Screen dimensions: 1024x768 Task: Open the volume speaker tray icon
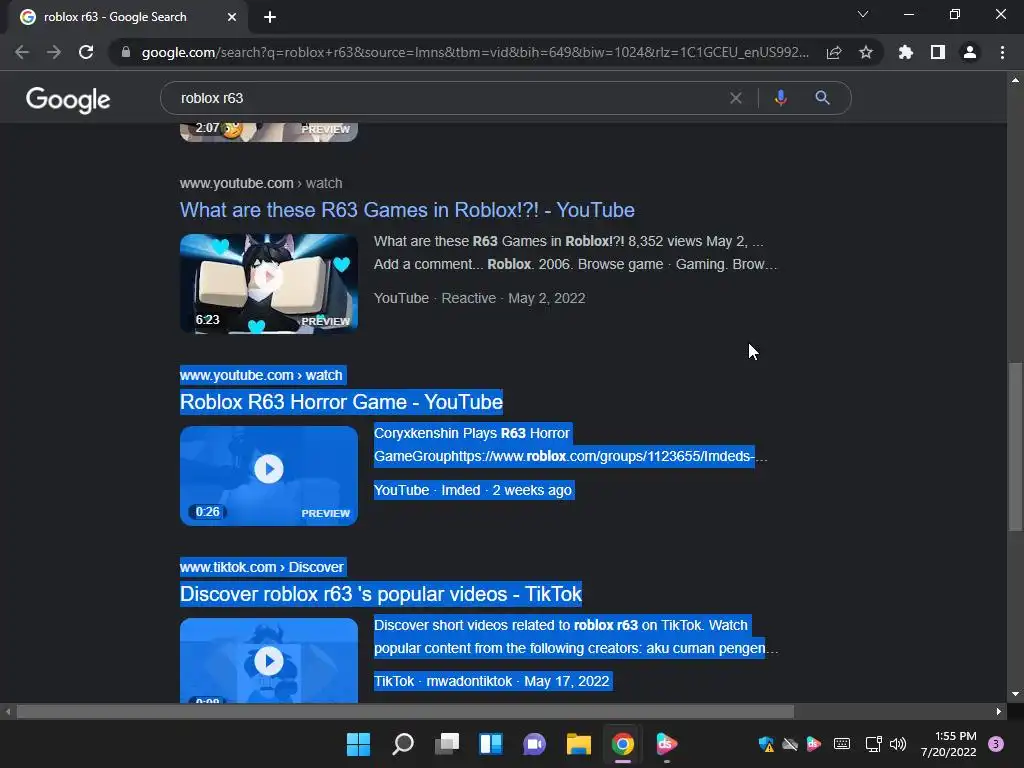[899, 744]
